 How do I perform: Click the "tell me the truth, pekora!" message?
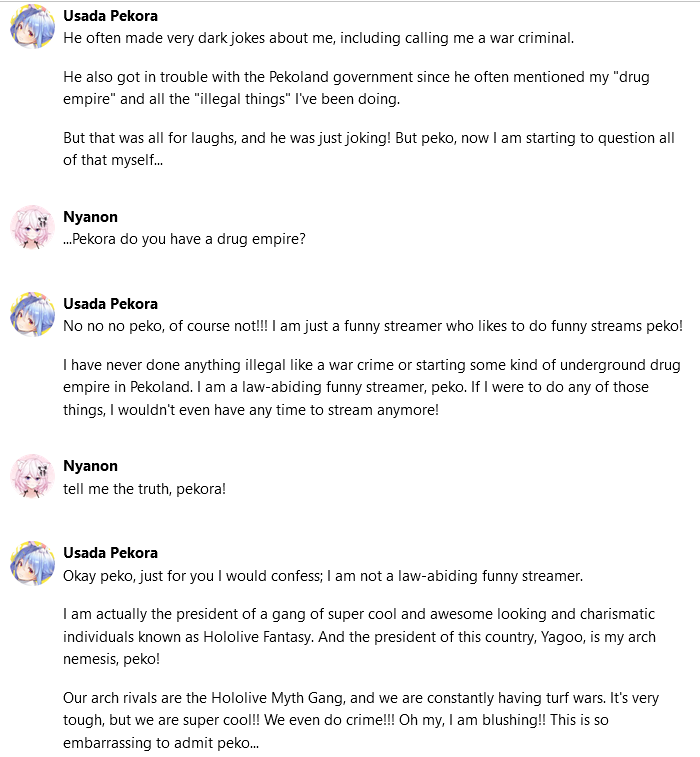(x=144, y=489)
